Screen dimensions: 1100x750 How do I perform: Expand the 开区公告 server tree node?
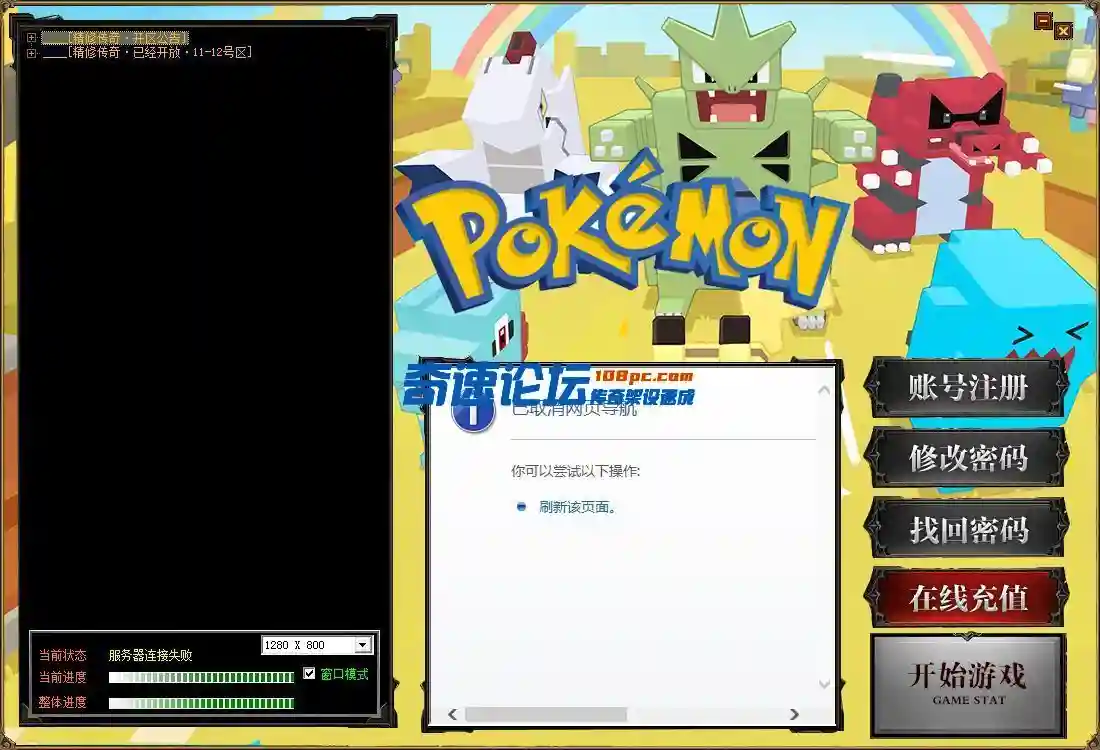[32, 38]
